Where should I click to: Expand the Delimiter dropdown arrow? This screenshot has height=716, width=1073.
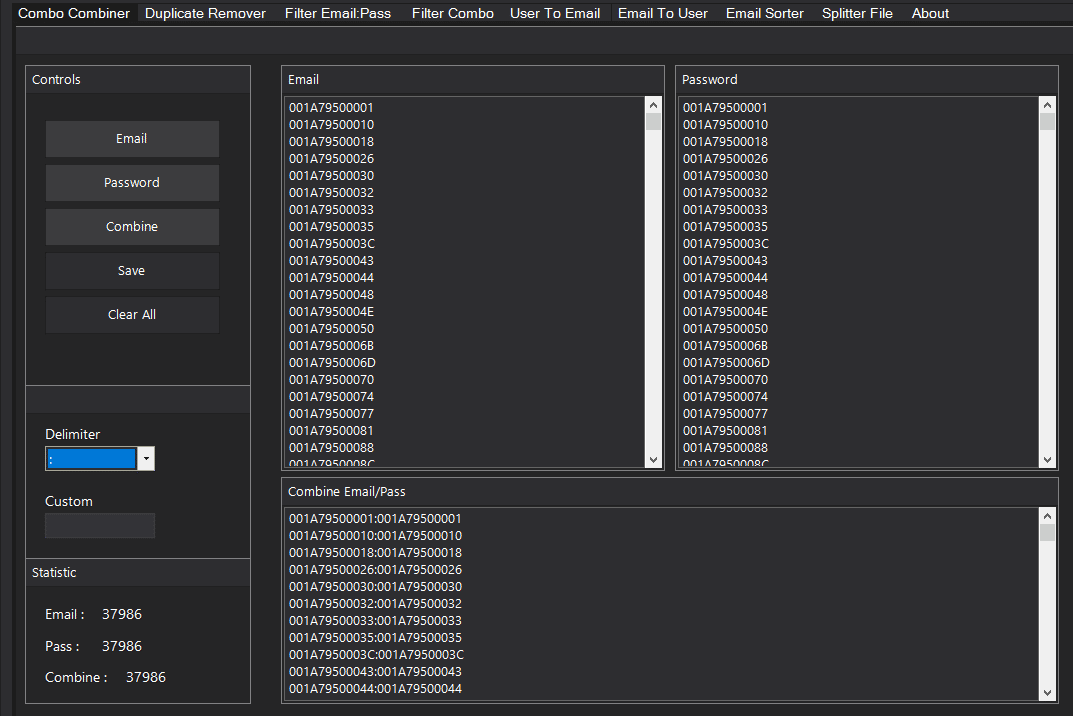(146, 459)
